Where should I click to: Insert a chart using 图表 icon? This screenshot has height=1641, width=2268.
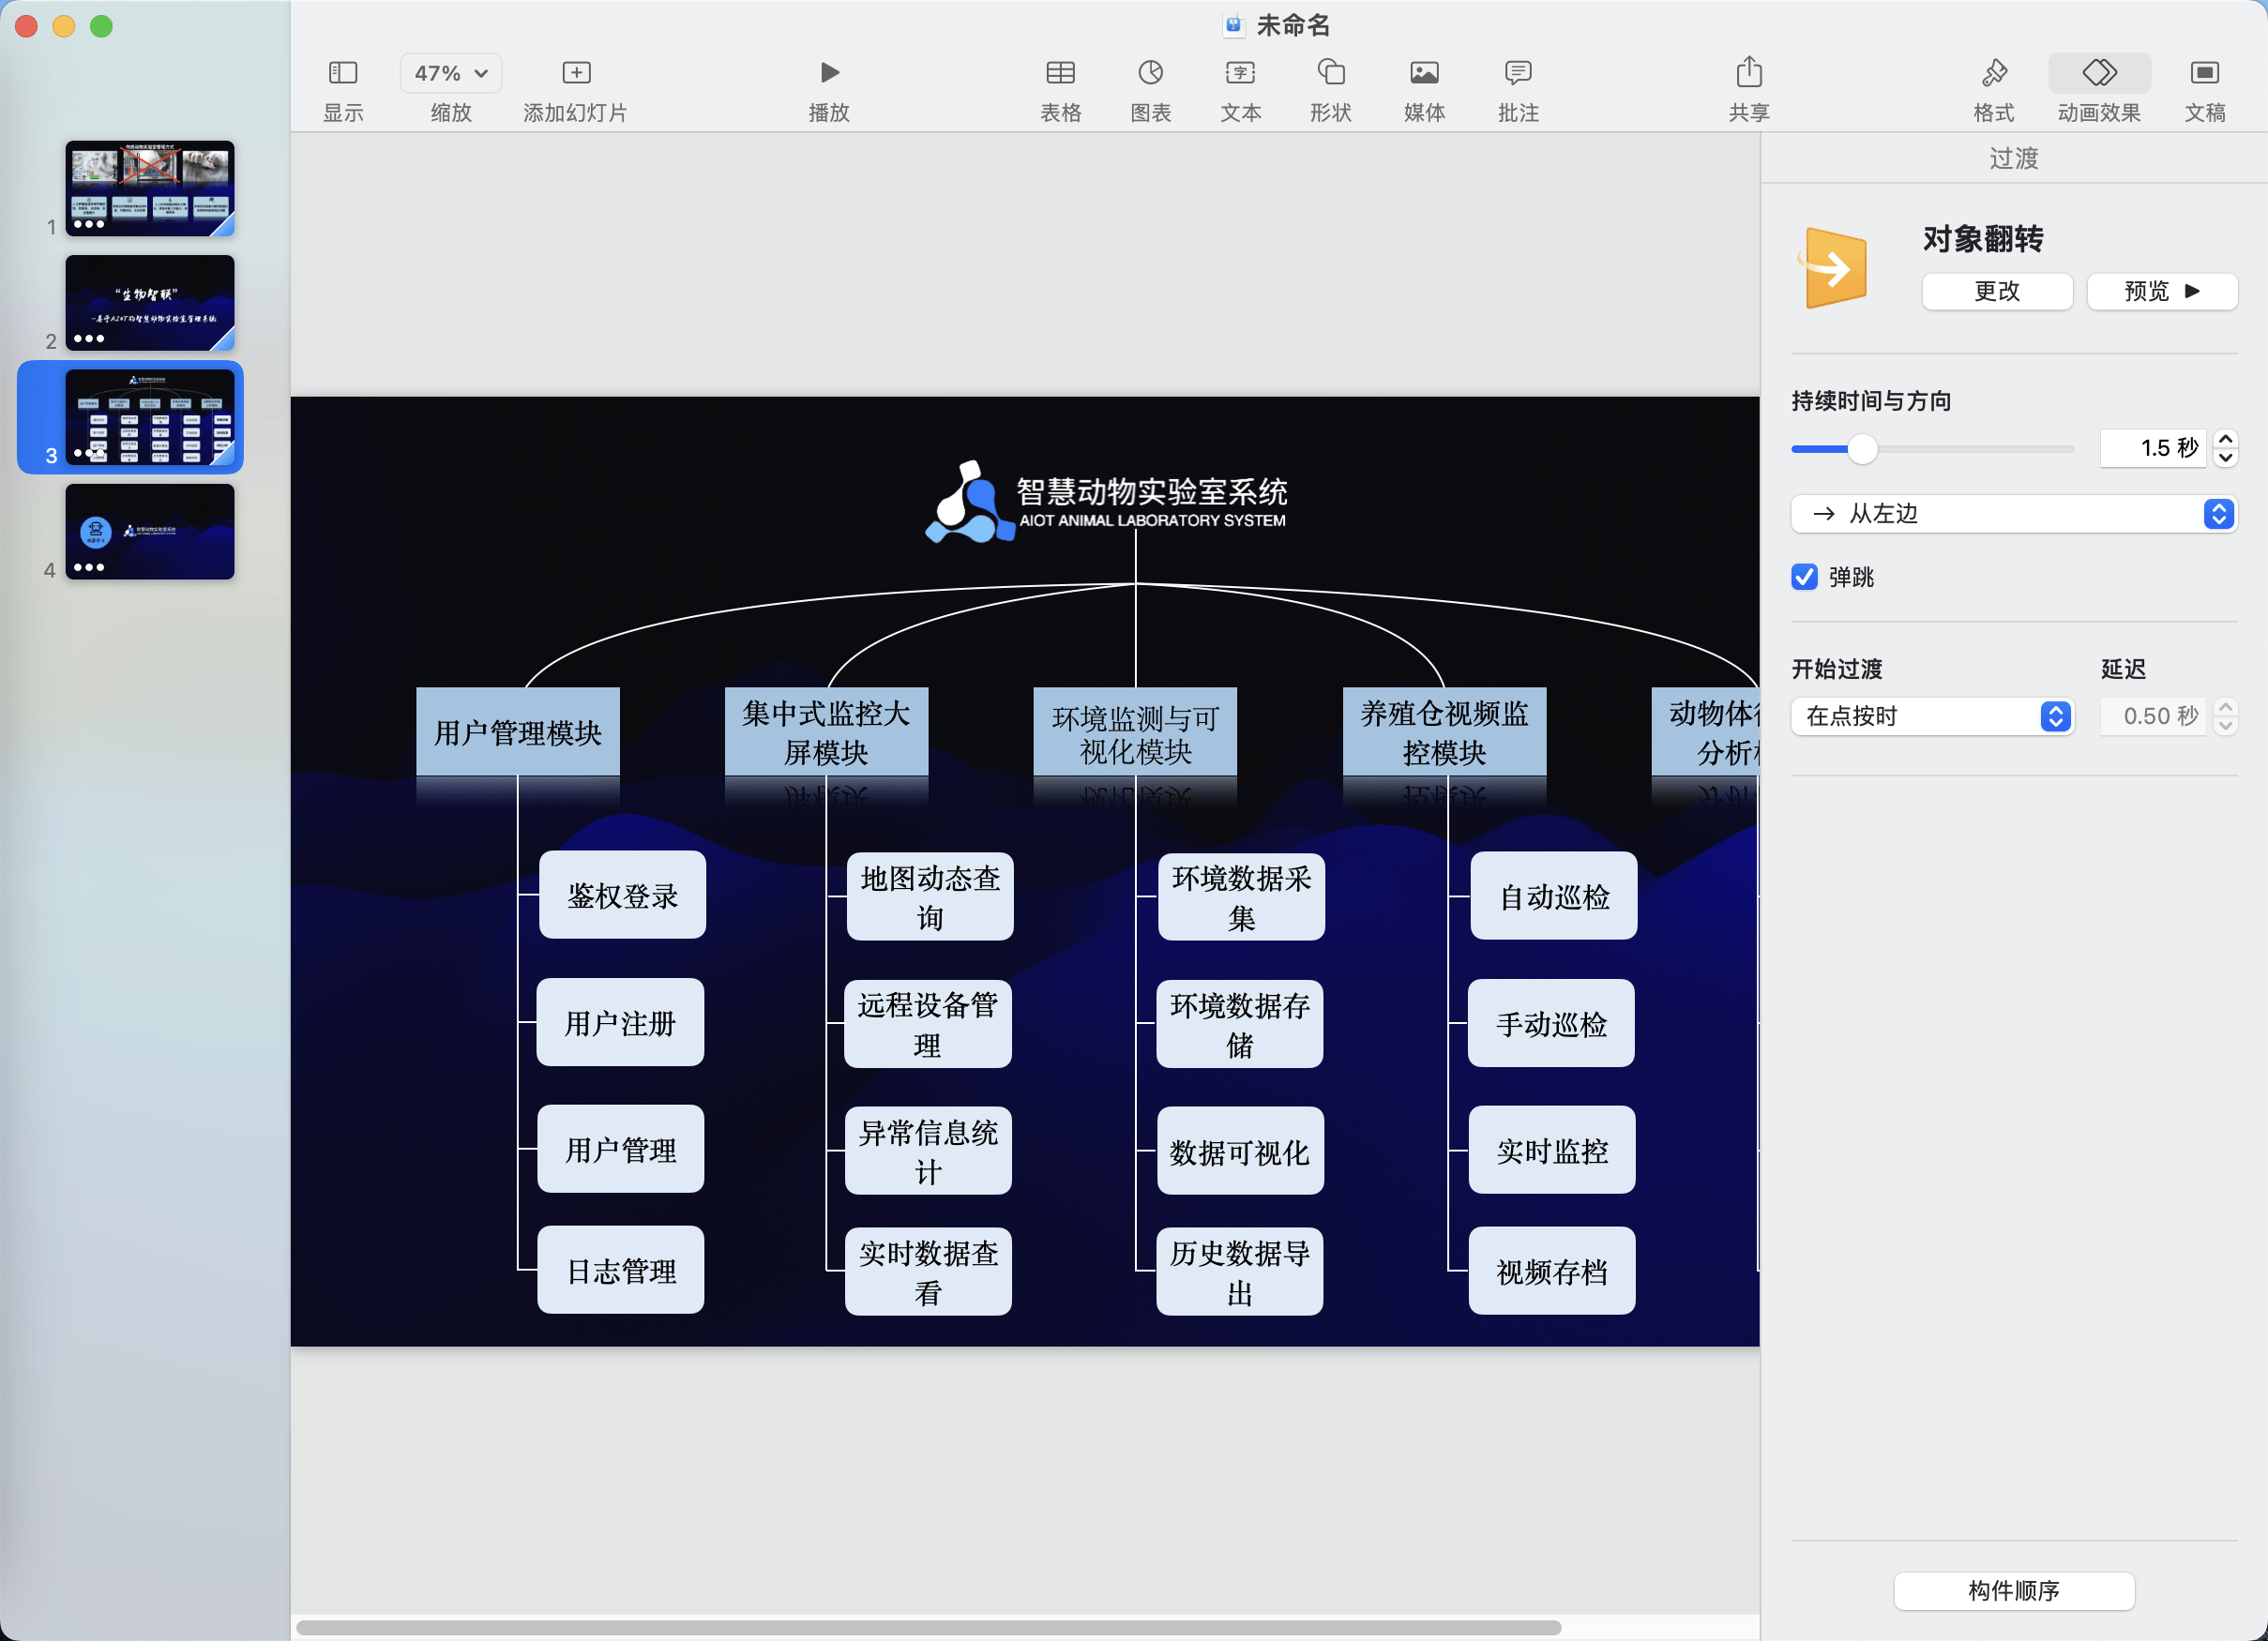click(1150, 73)
